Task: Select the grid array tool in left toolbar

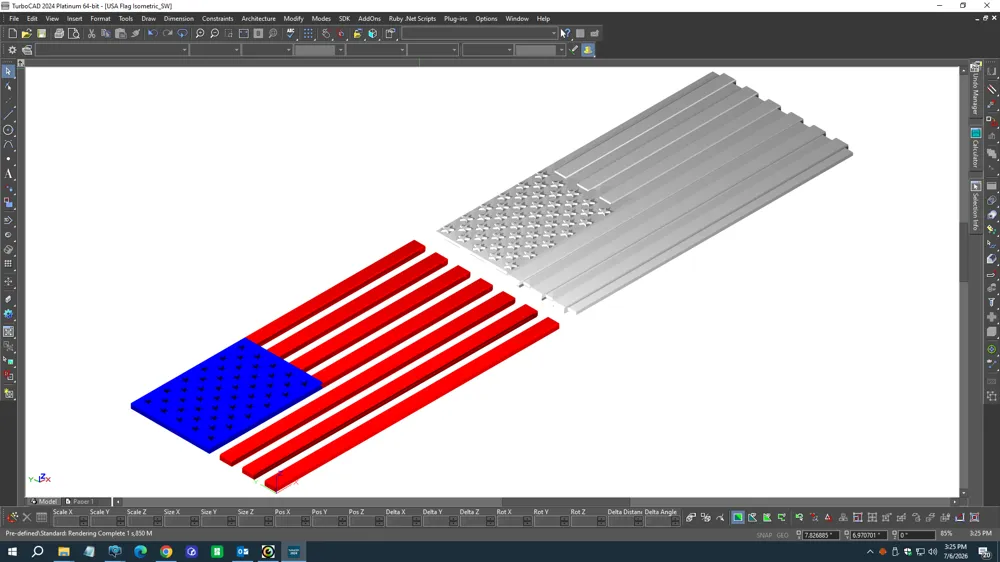Action: (x=8, y=263)
